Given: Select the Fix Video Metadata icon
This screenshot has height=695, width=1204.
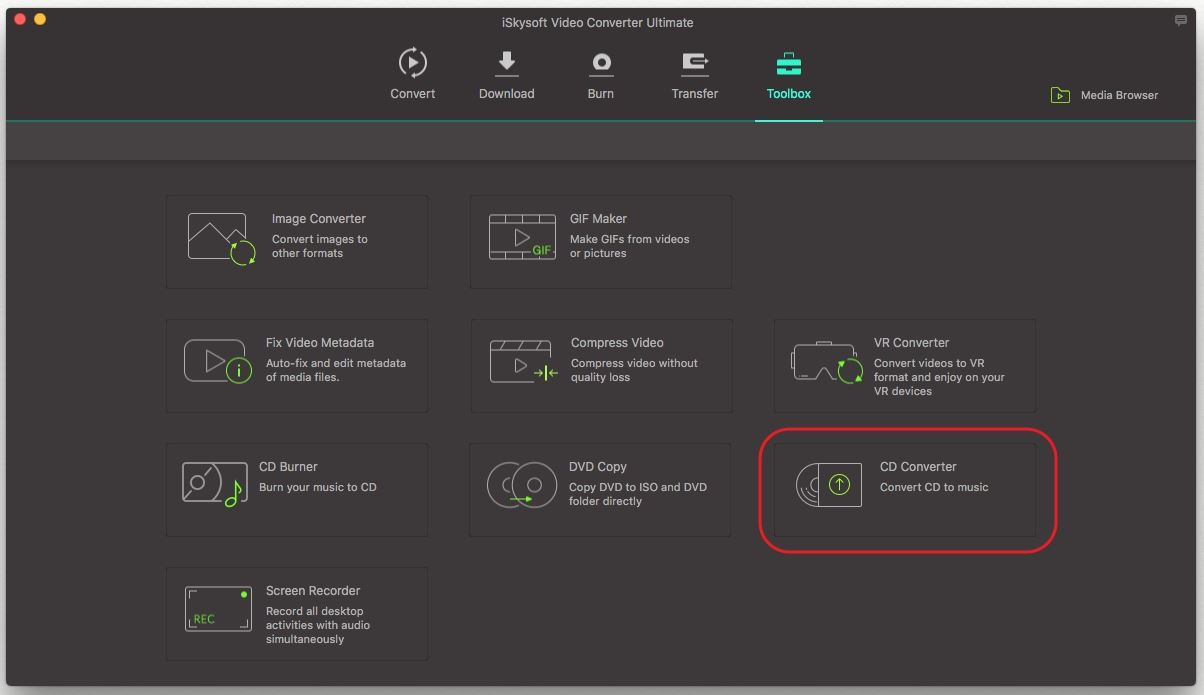Looking at the screenshot, I should 217,362.
